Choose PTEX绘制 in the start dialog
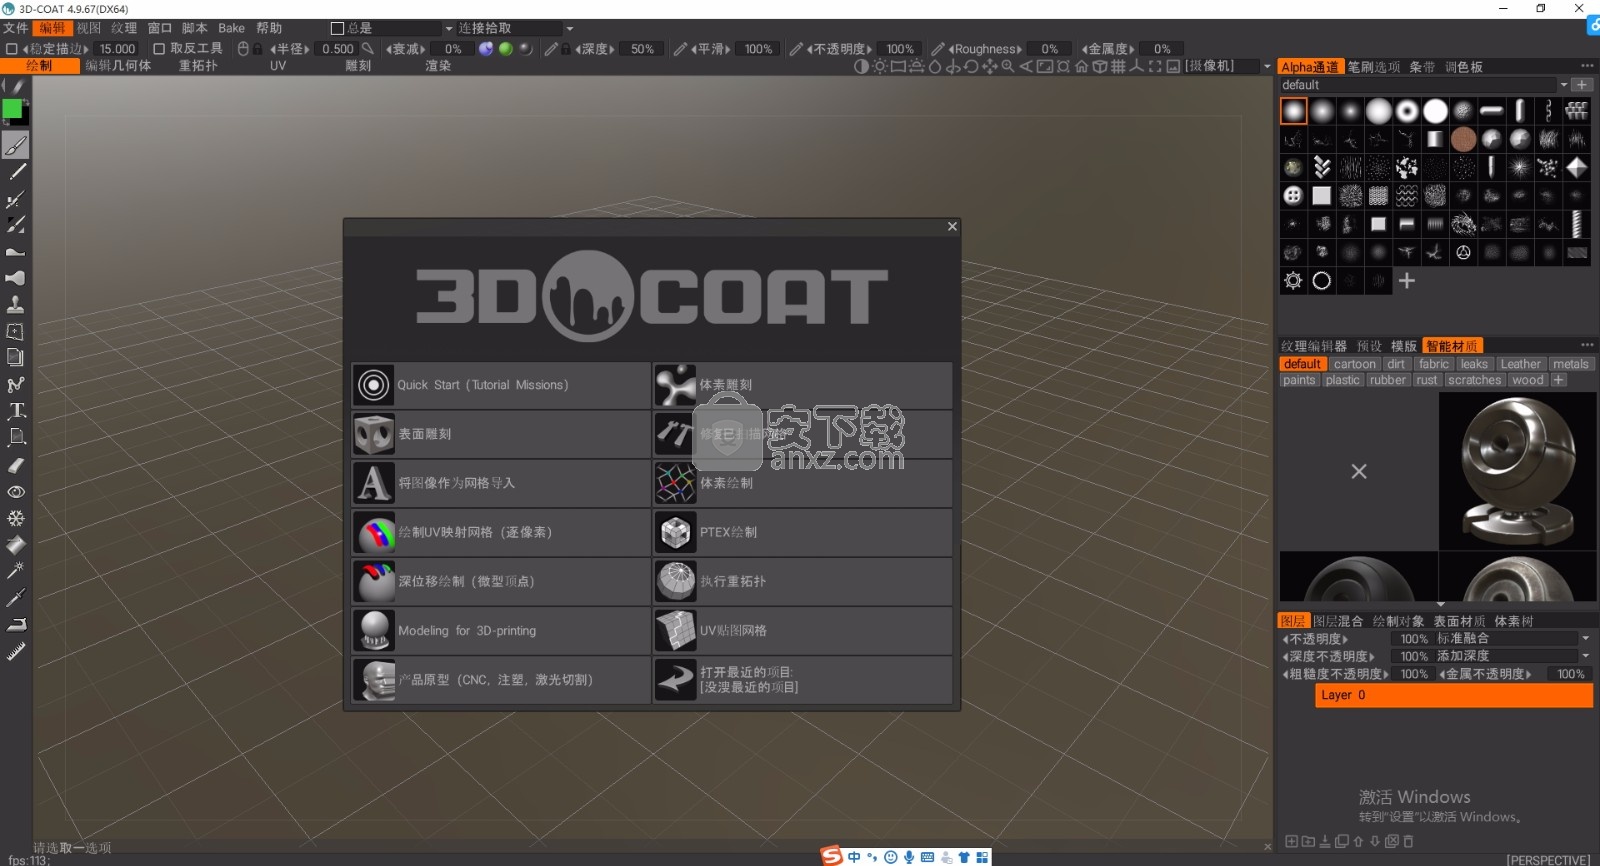The image size is (1600, 866). tap(803, 532)
